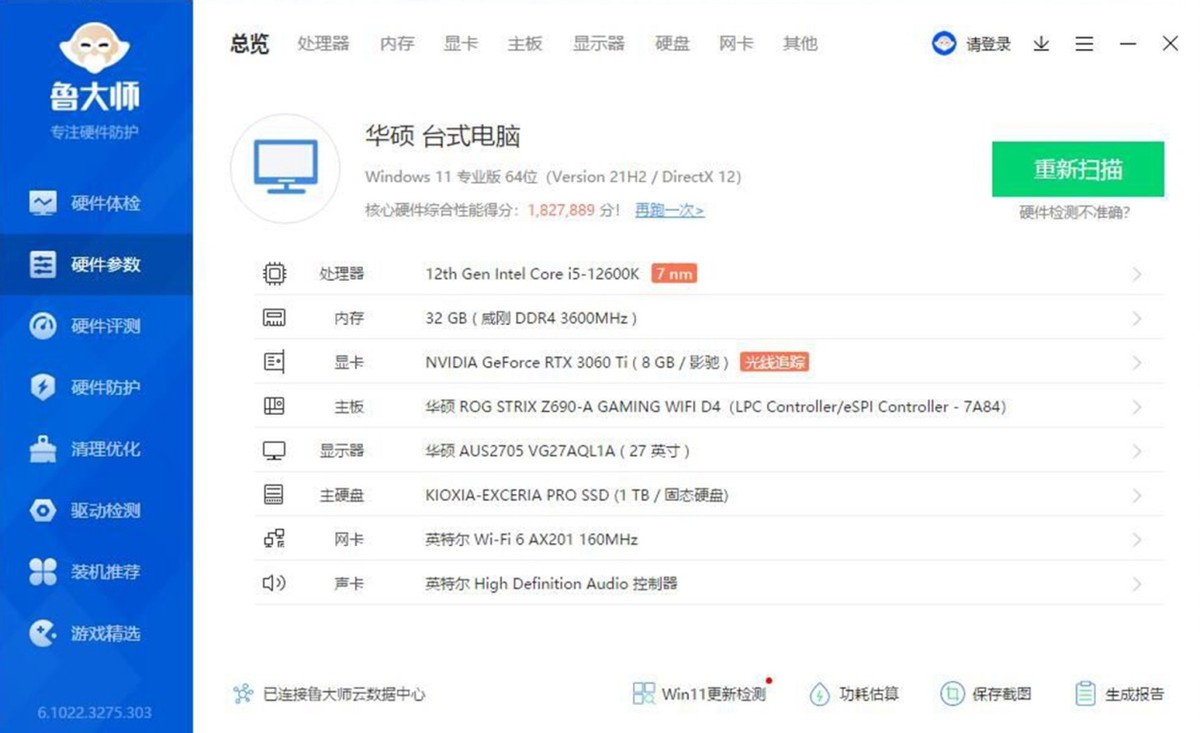Viewport: 1200px width, 733px height.
Task: Switch to the top 主板 tab
Action: click(525, 43)
